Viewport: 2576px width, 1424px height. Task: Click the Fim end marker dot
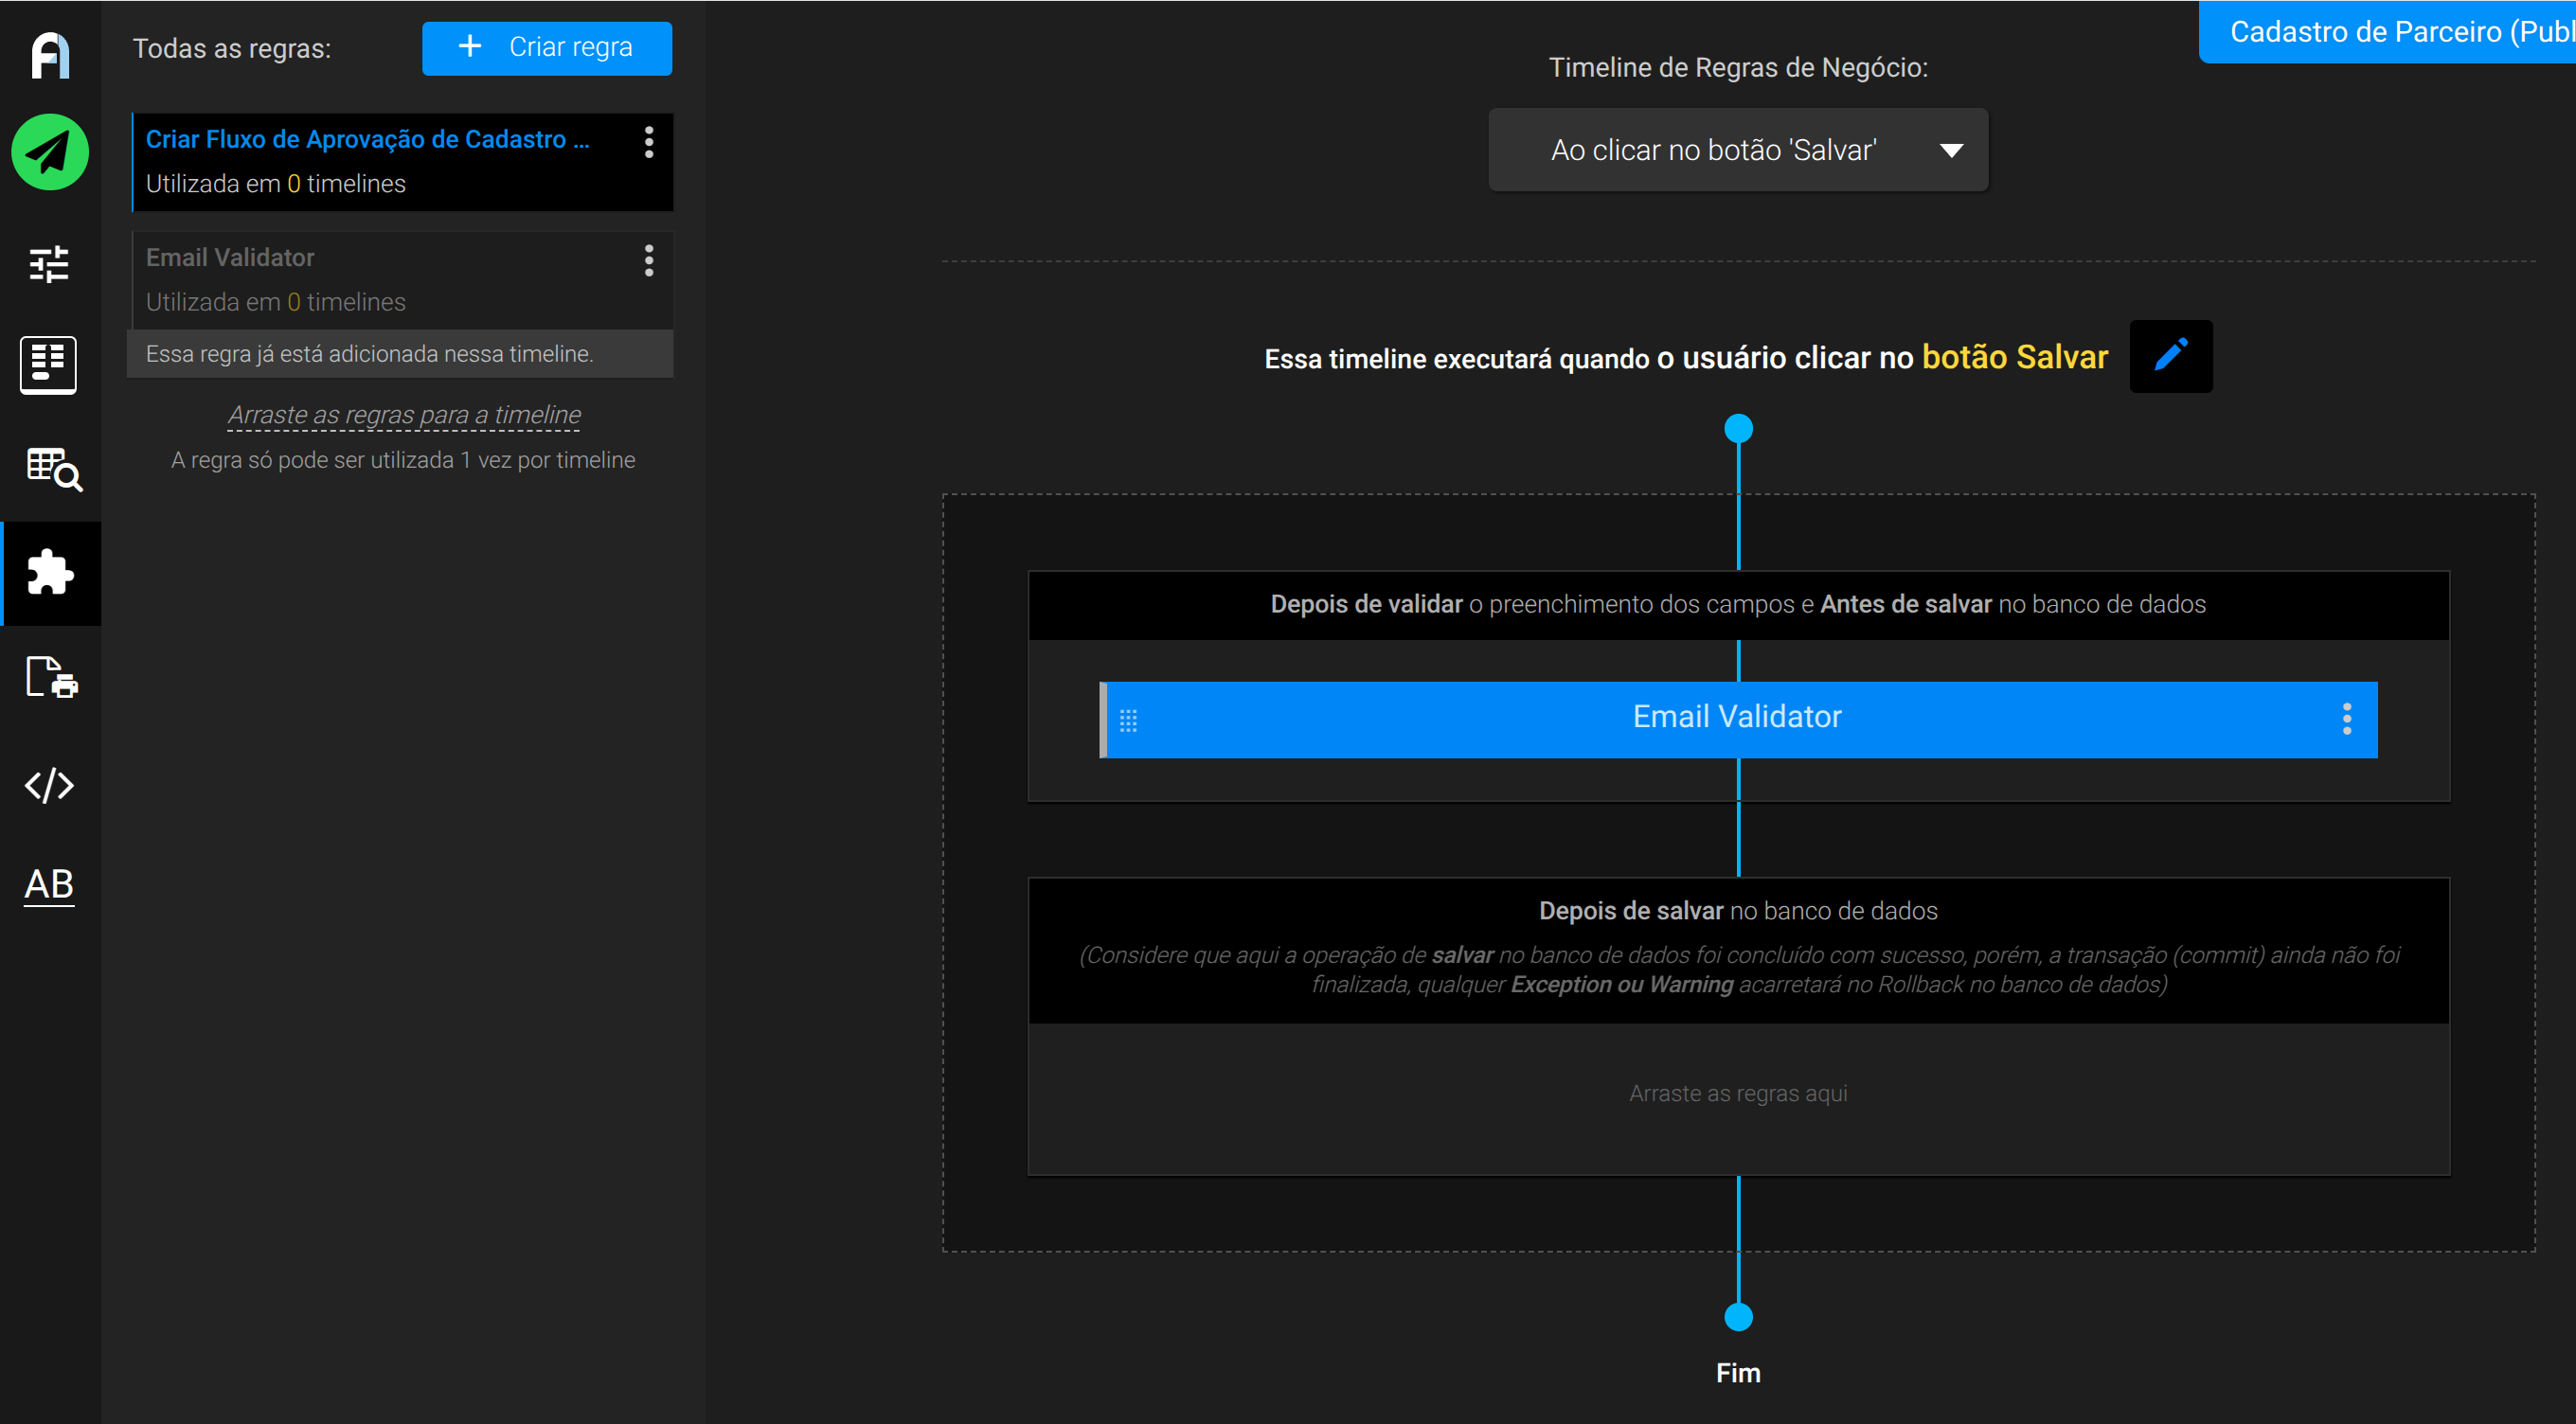point(1739,1317)
